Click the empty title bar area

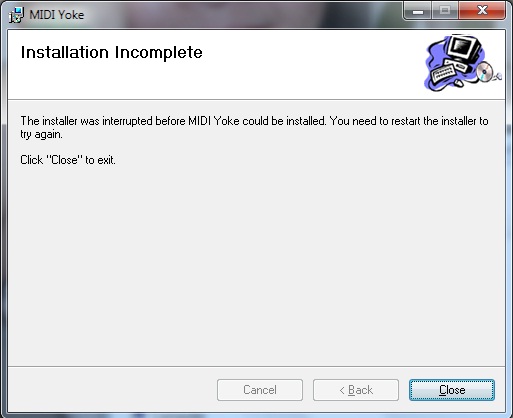tap(243, 15)
